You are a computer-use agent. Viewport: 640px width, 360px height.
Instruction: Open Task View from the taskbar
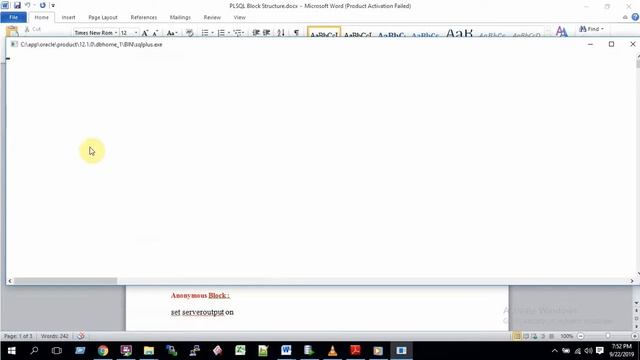pos(57,351)
